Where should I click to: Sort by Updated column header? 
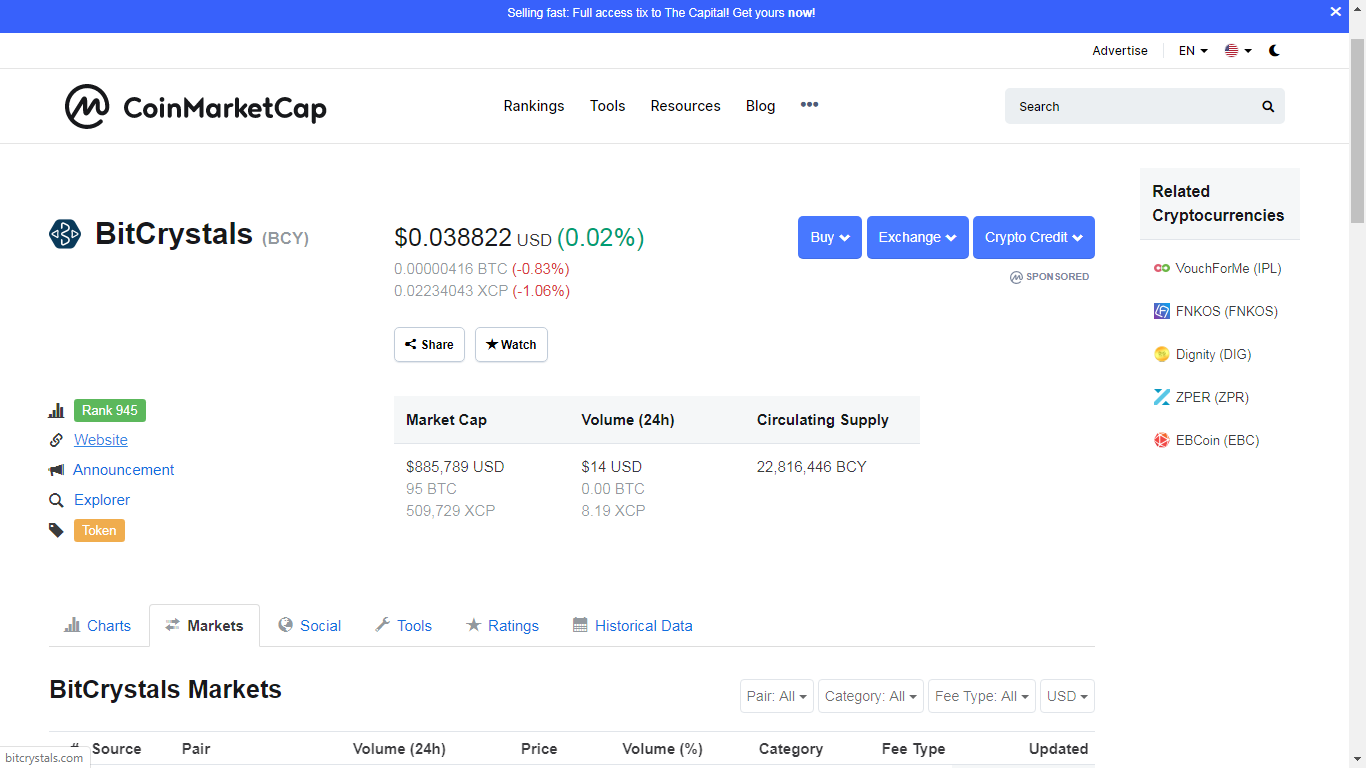[1058, 749]
